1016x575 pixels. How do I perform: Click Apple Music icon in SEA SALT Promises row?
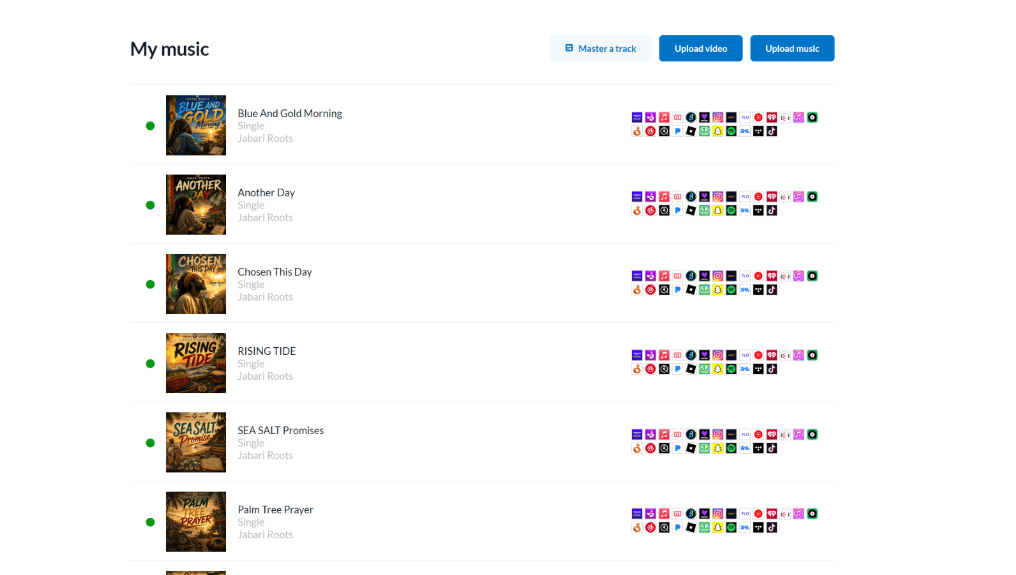pos(664,434)
